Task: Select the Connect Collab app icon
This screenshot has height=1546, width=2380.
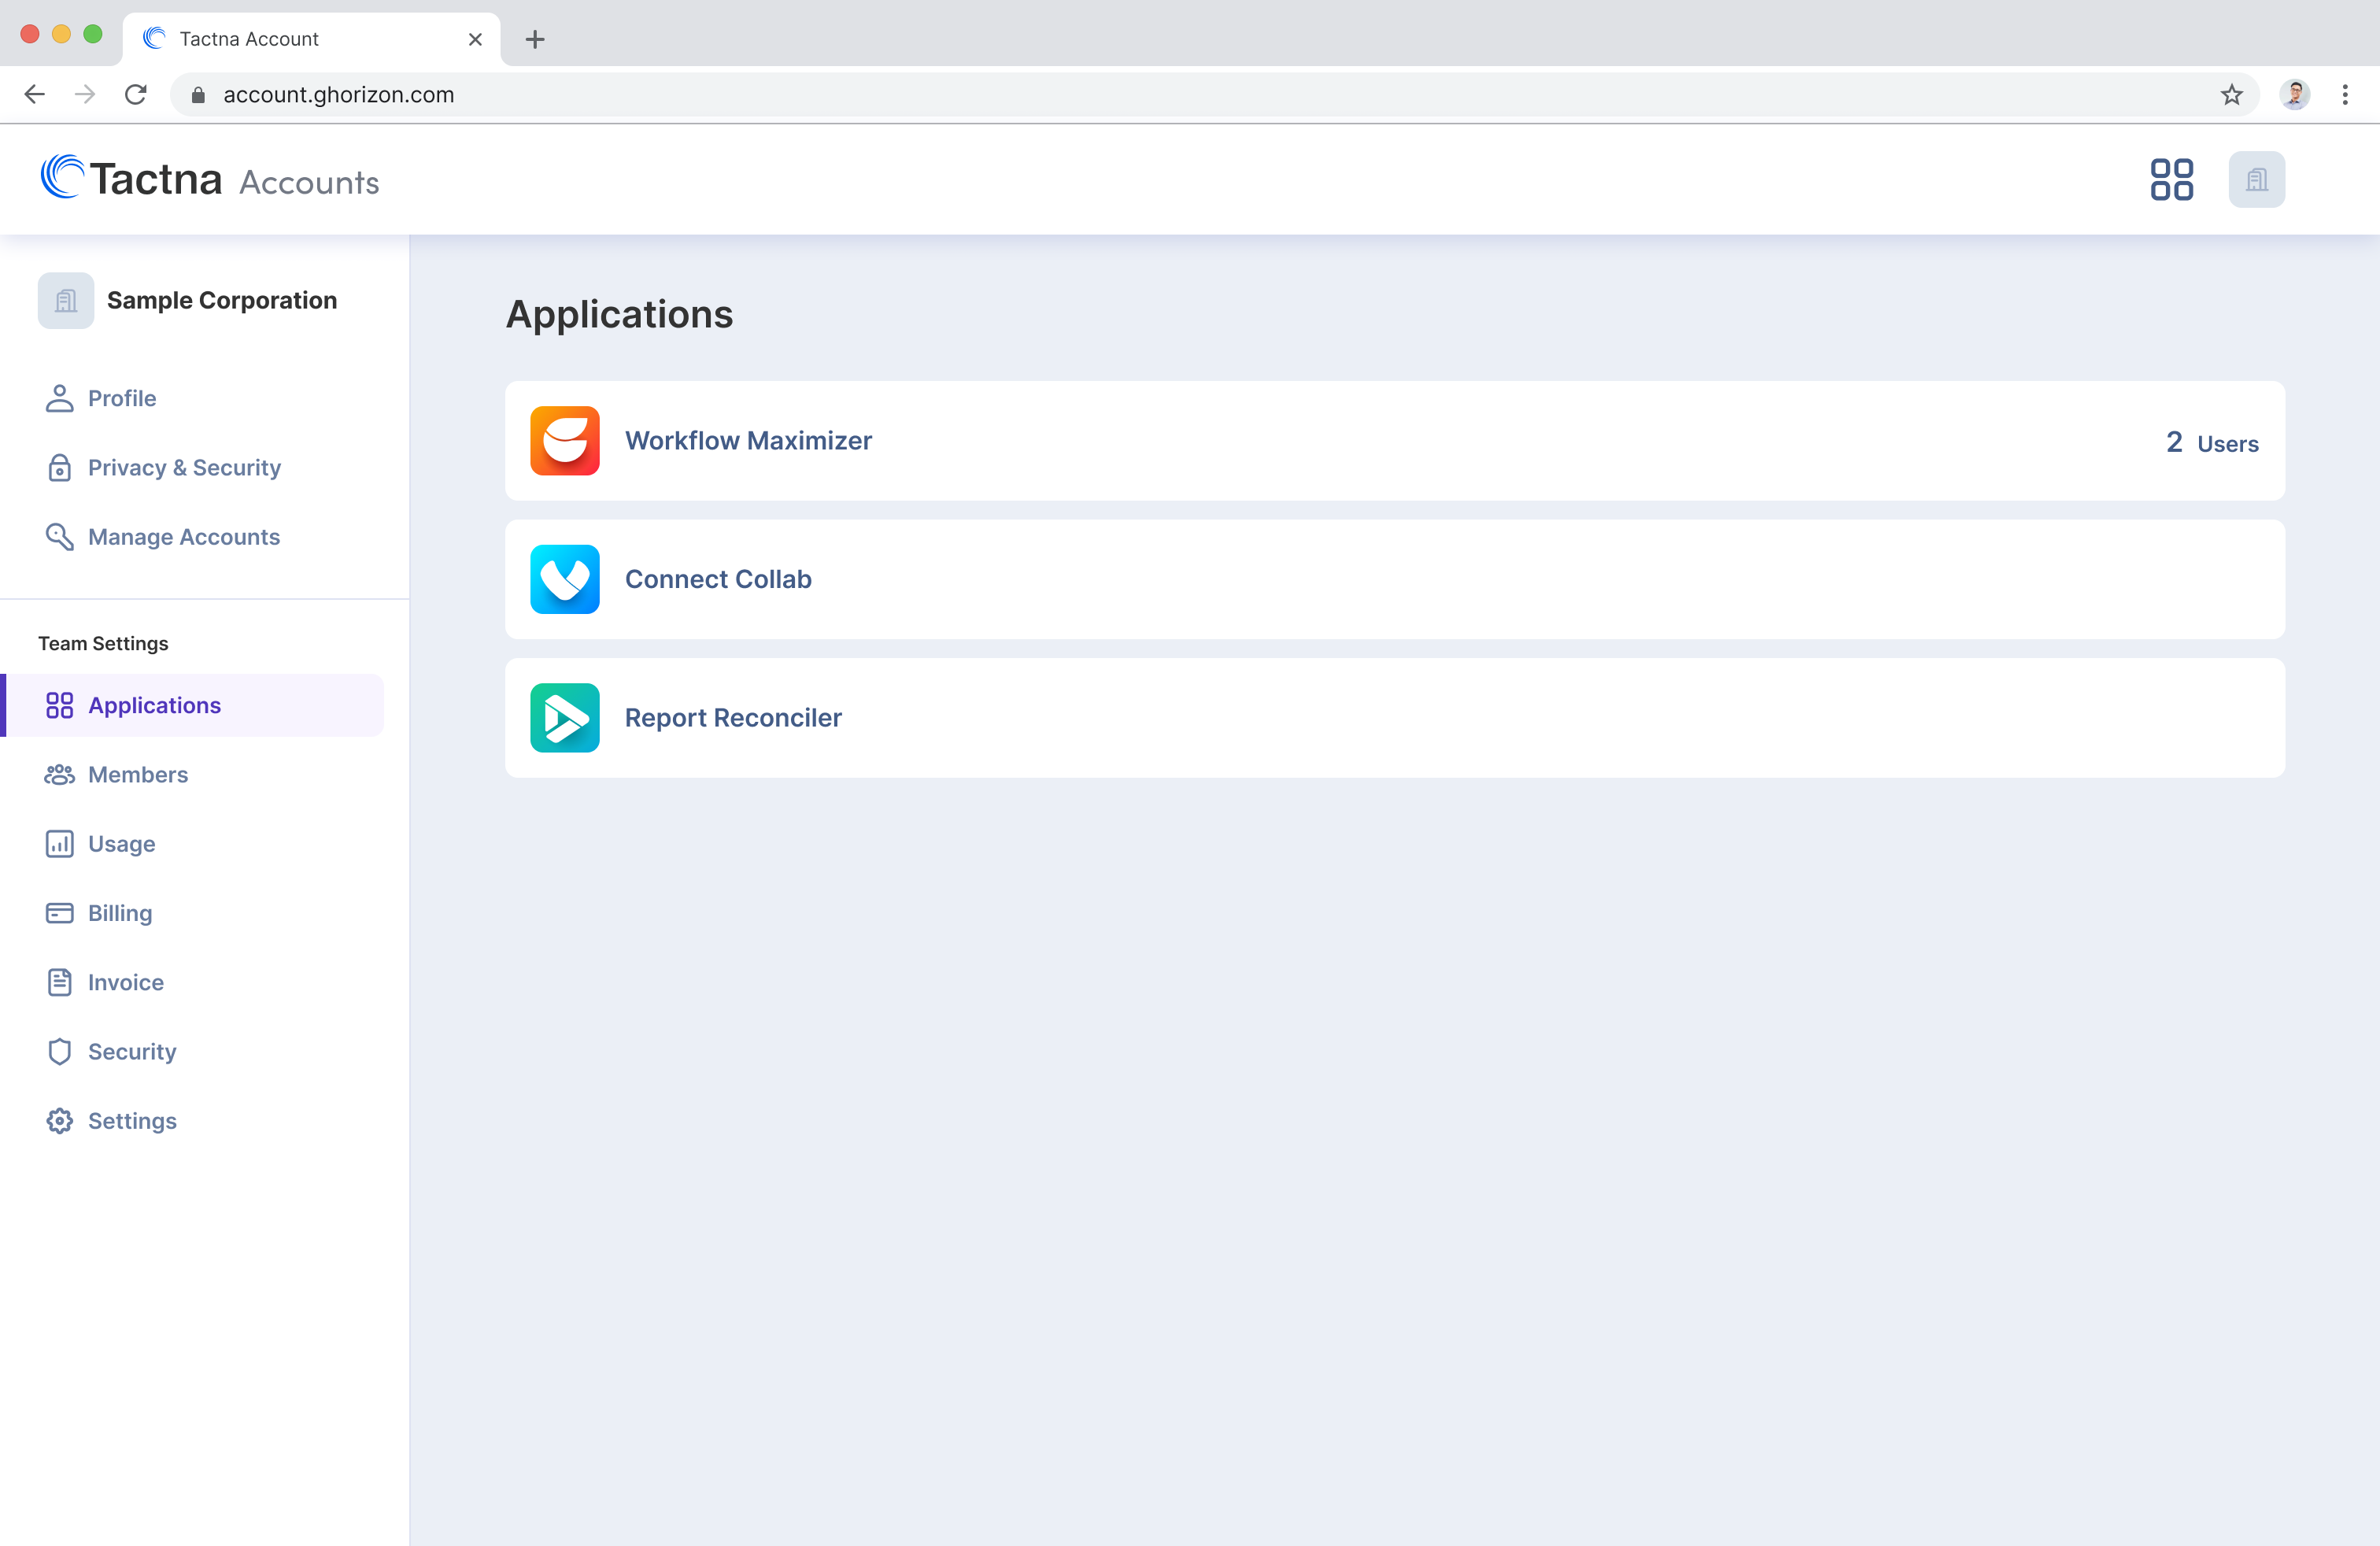Action: click(x=564, y=579)
